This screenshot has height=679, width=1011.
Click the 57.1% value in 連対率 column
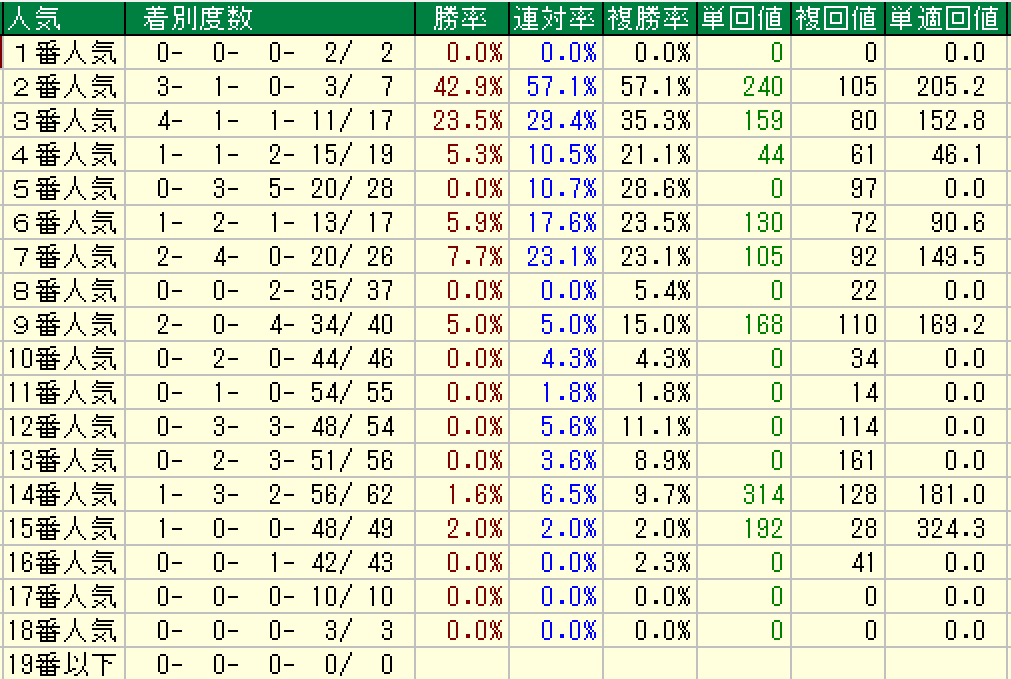pyautogui.click(x=562, y=86)
